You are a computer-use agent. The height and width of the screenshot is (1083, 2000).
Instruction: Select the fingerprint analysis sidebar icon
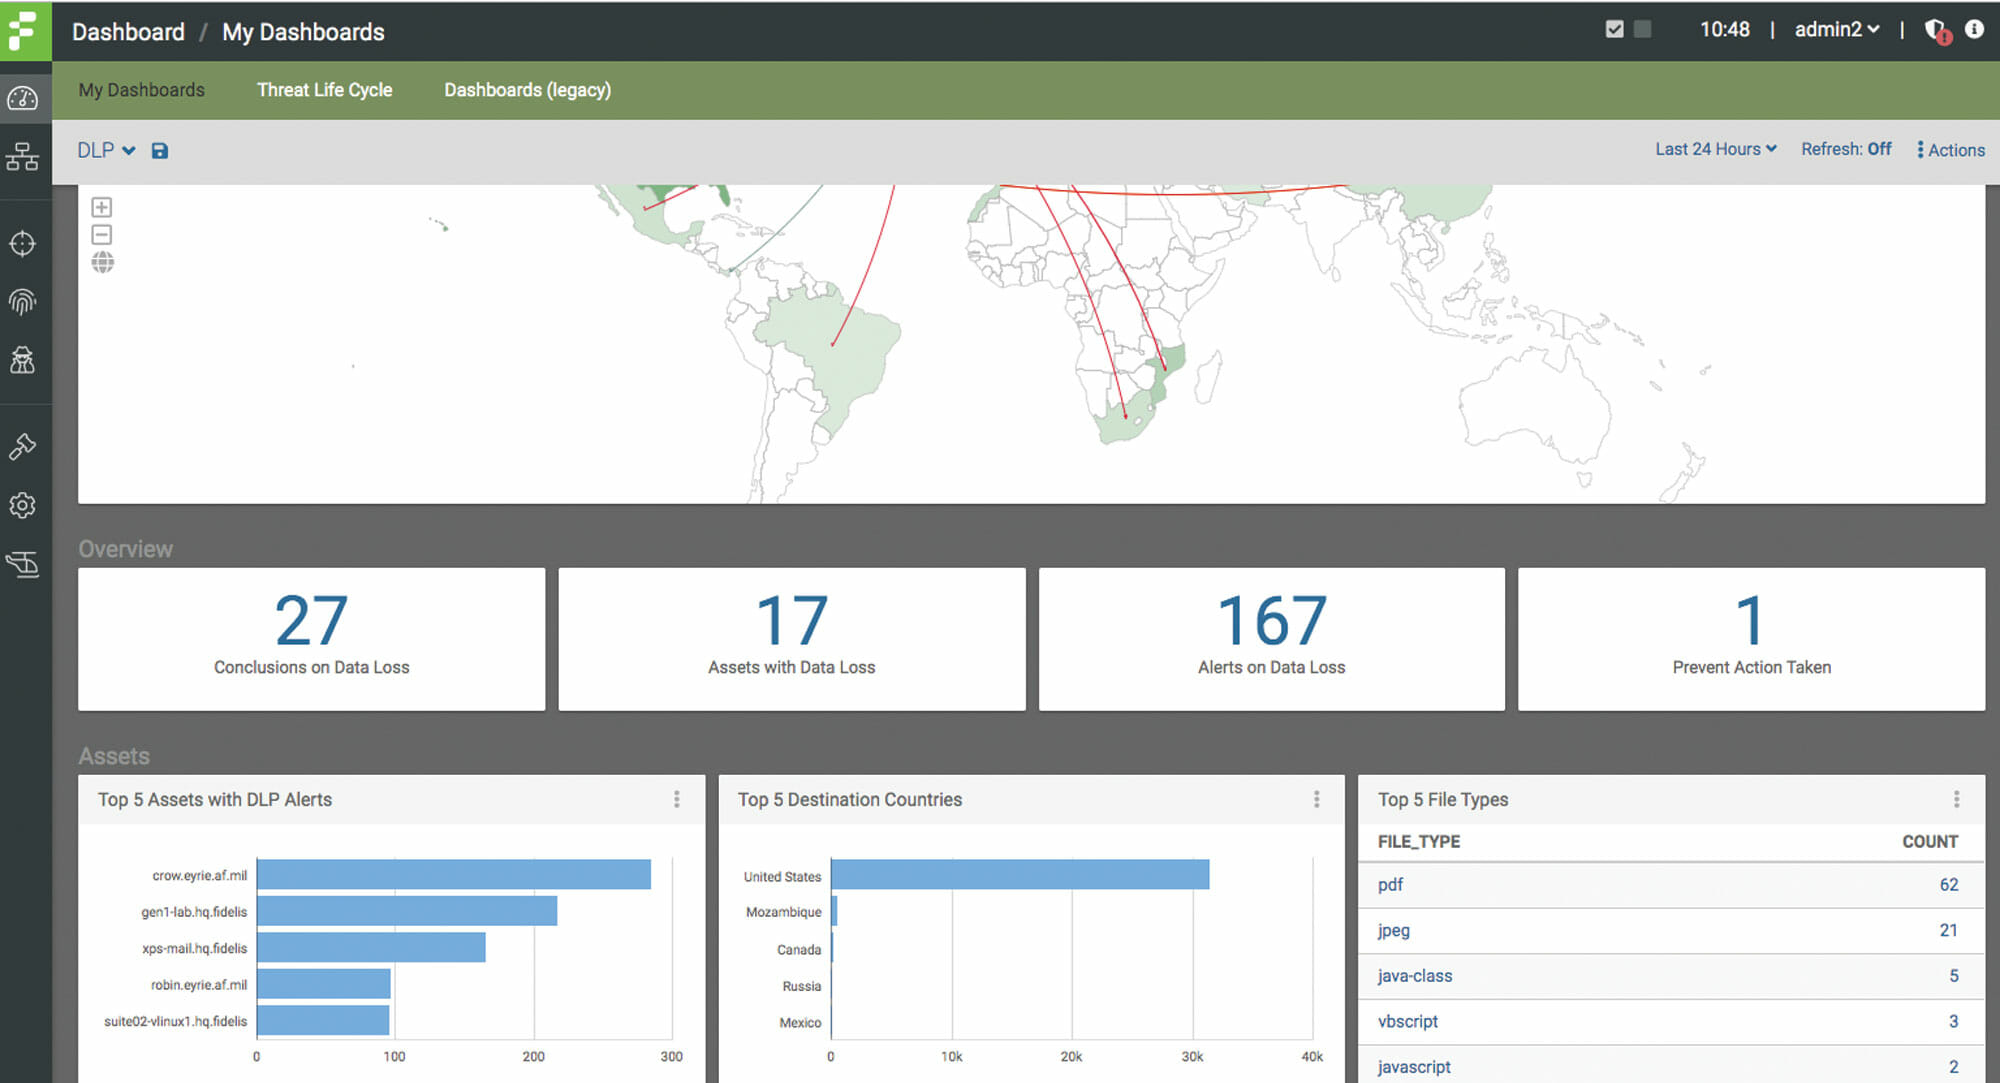pyautogui.click(x=24, y=302)
